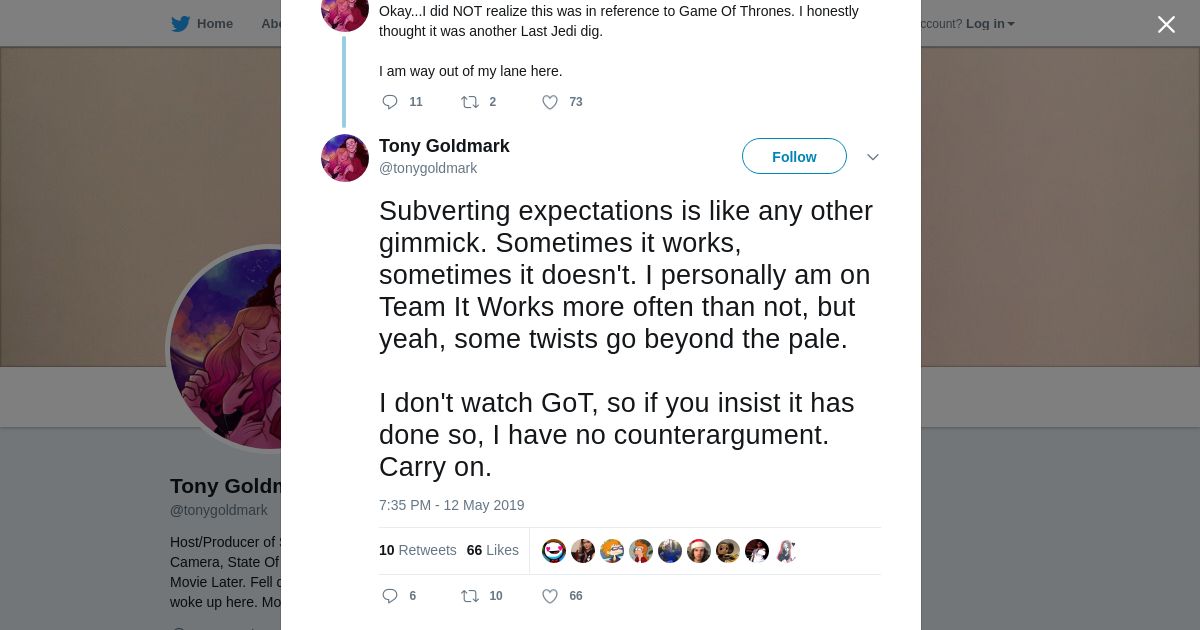Image resolution: width=1200 pixels, height=630 pixels.
Task: Retweet the tweet with 2 retweets
Action: click(x=470, y=102)
